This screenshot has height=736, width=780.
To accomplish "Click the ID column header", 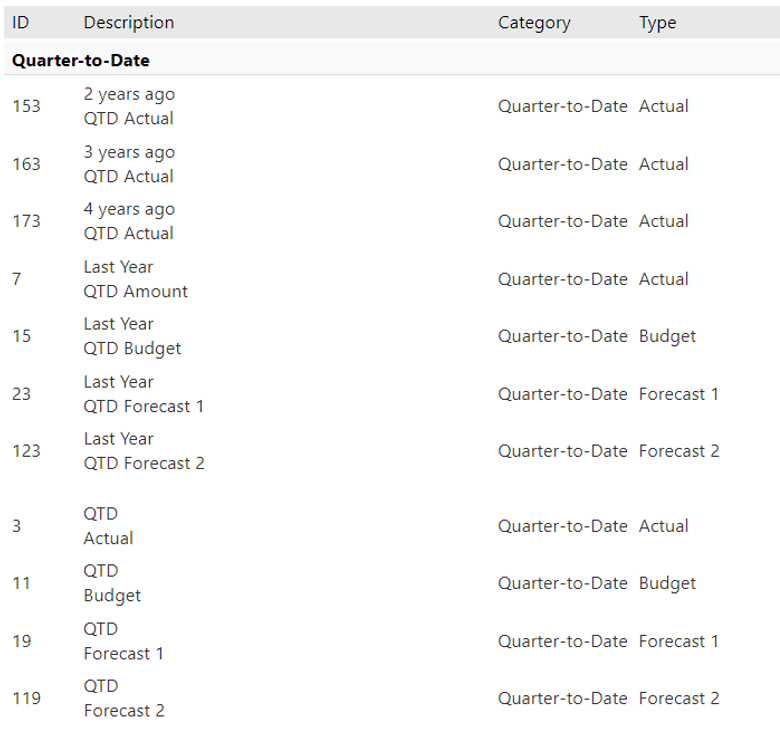I will pyautogui.click(x=20, y=22).
